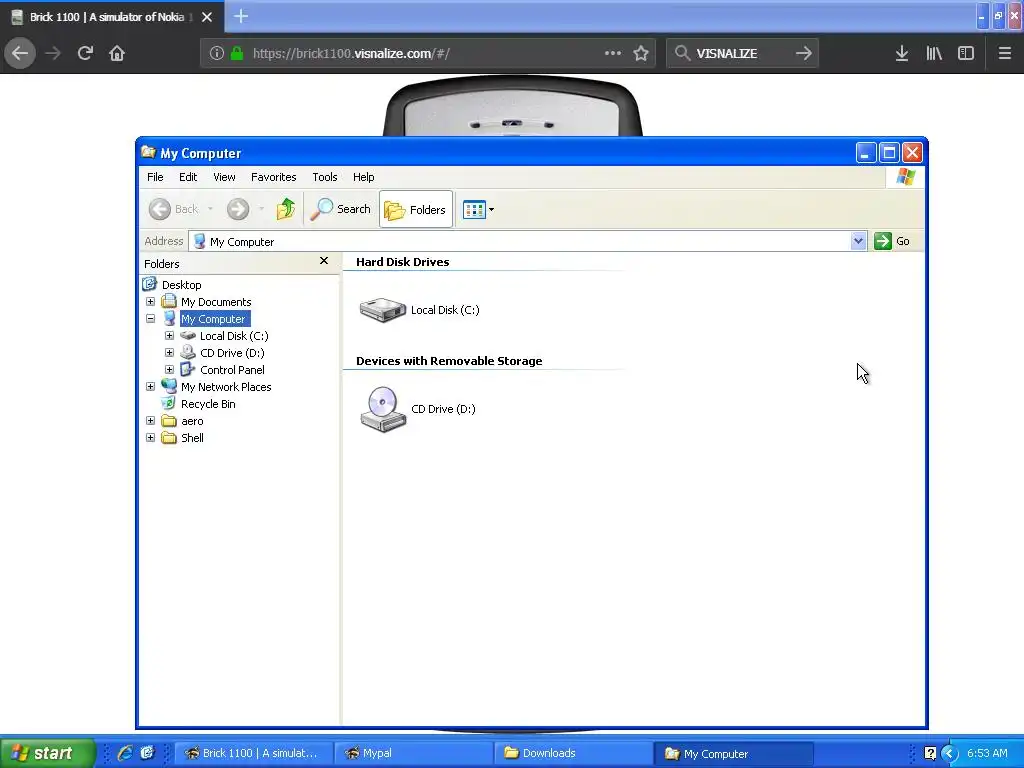Open the Favorites menu
Image resolution: width=1024 pixels, height=768 pixels.
[274, 177]
